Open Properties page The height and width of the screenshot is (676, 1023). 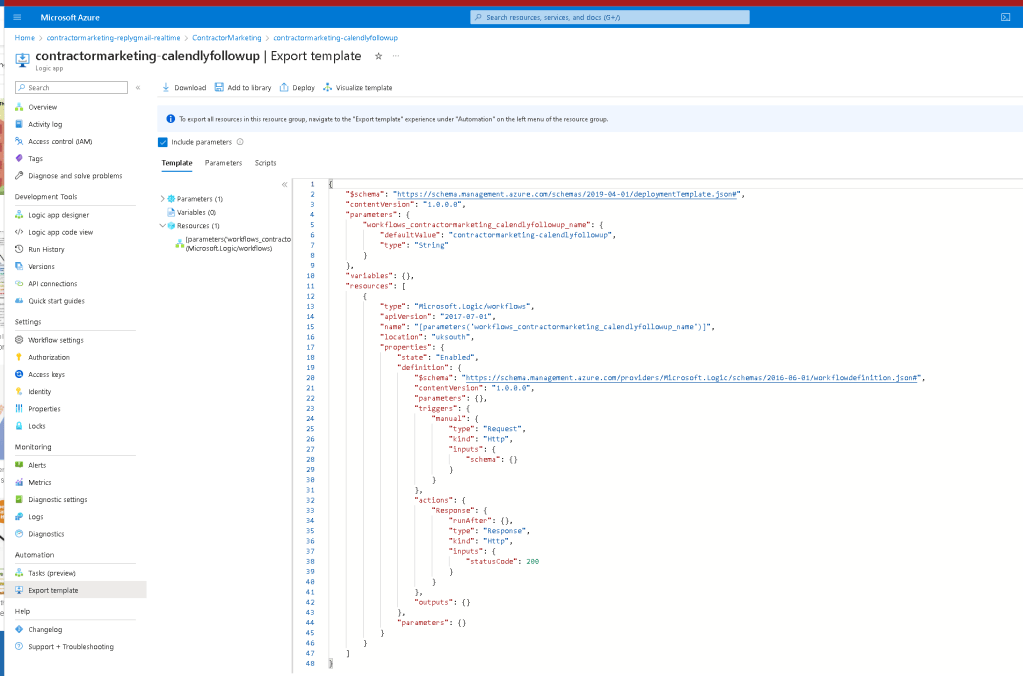pyautogui.click(x=44, y=408)
